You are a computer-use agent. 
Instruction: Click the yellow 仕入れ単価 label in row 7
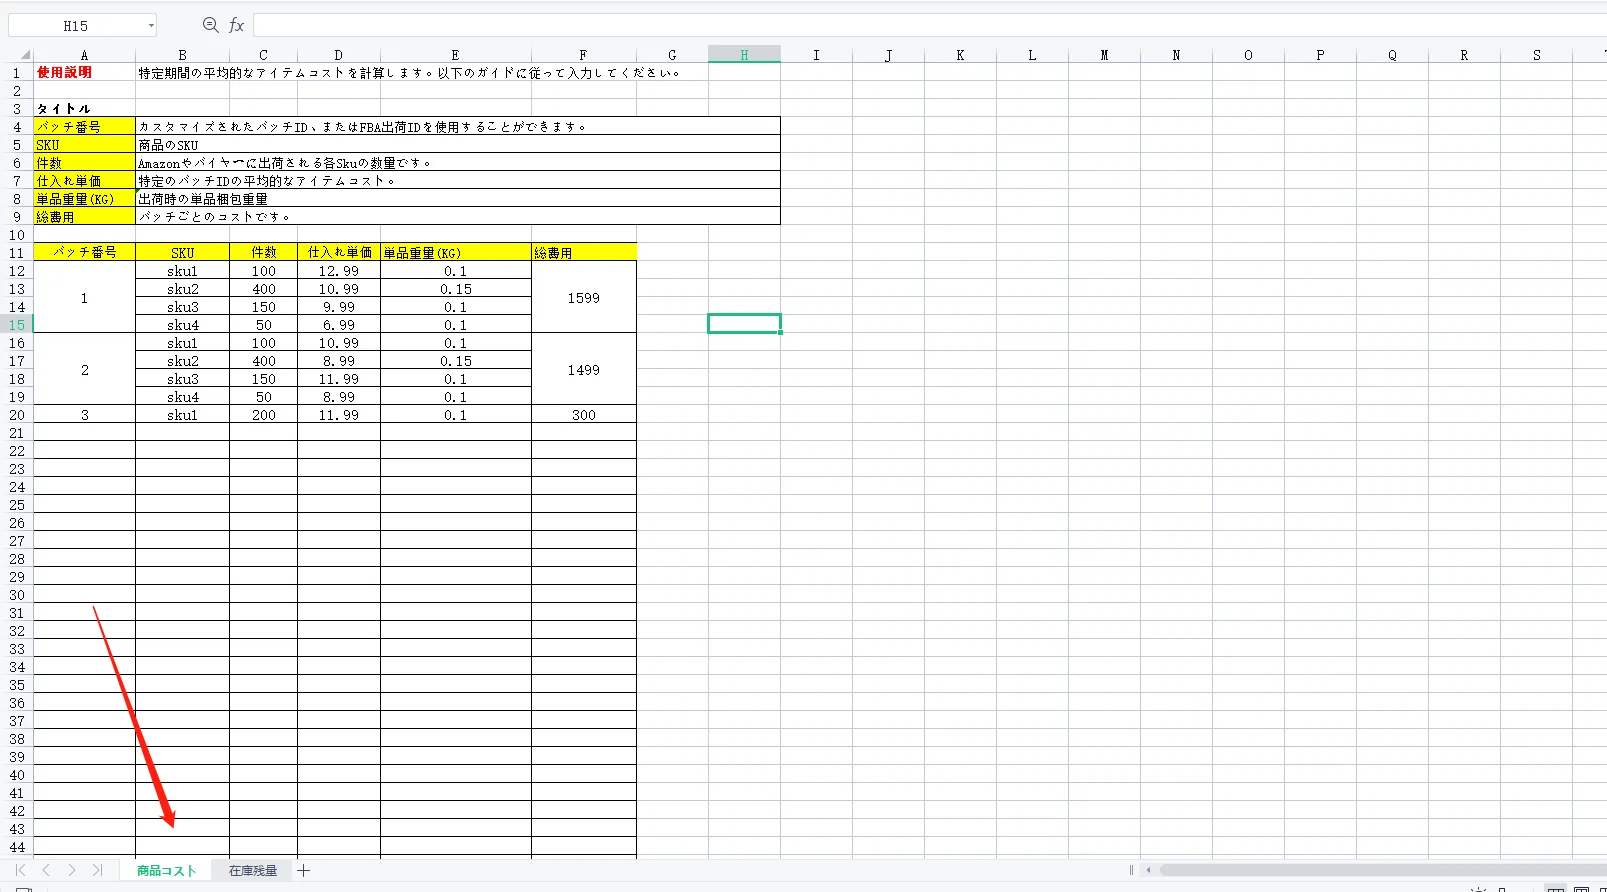tap(84, 181)
